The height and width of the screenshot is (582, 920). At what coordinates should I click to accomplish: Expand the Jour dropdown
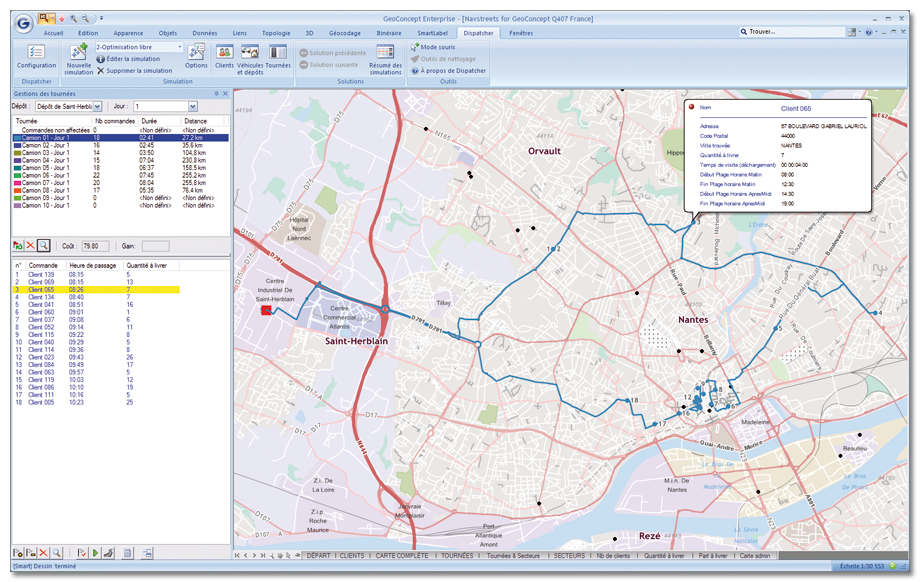(x=192, y=106)
